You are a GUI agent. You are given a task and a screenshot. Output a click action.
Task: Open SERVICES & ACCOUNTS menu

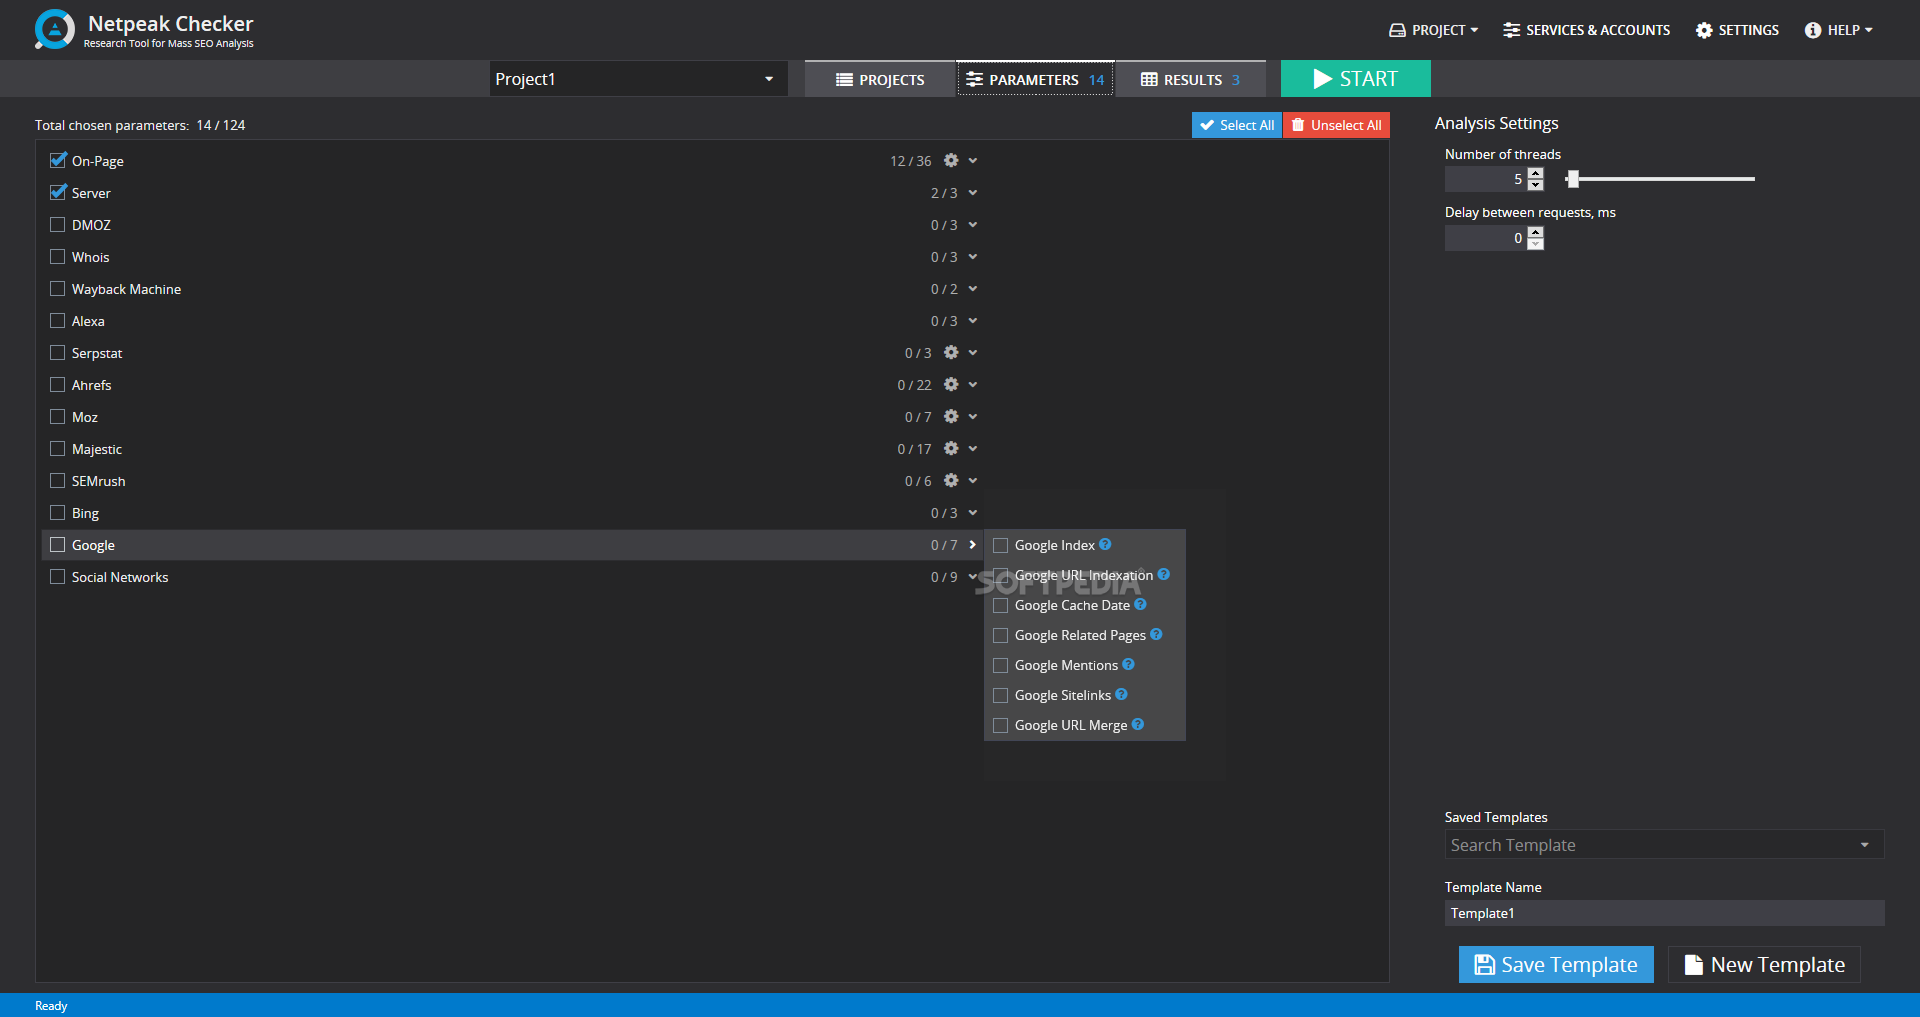coord(1587,30)
